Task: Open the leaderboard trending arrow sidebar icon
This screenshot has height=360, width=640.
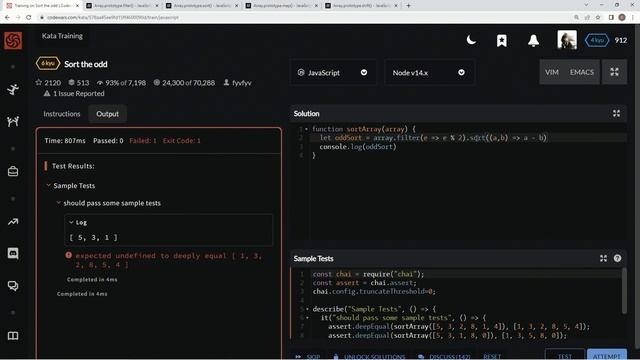Action: (x=13, y=222)
